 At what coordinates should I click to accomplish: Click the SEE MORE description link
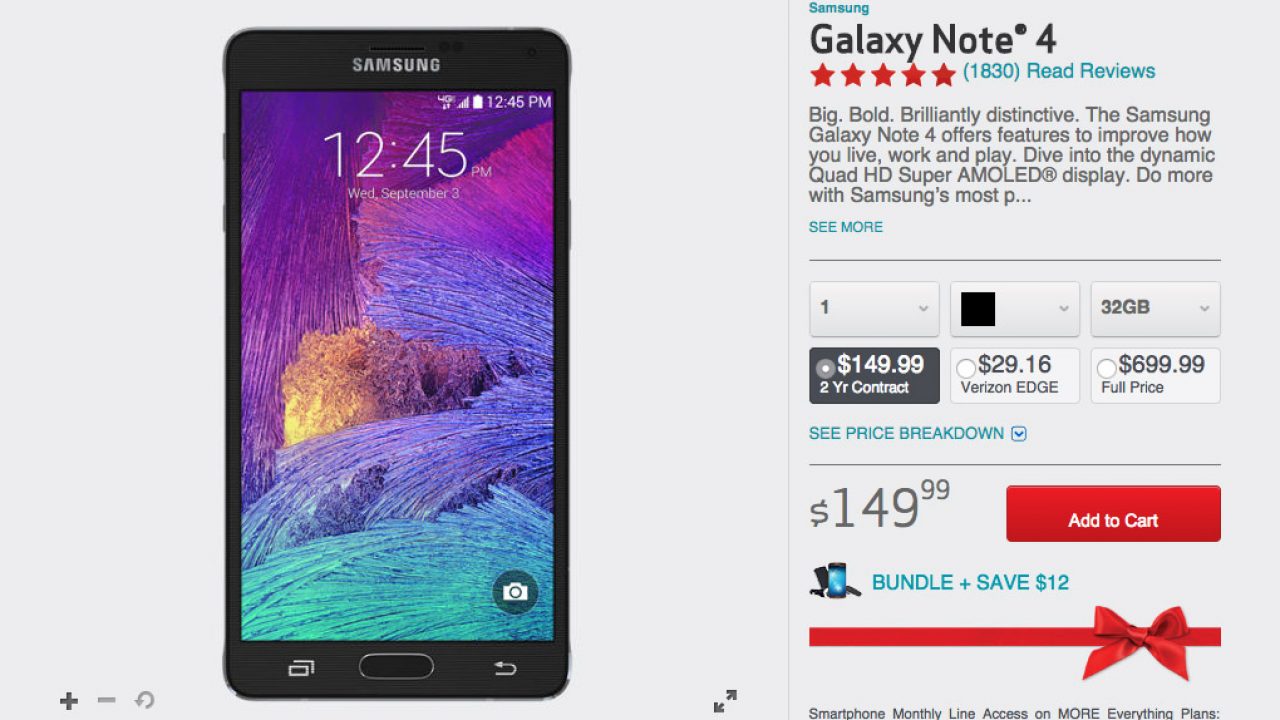point(846,227)
